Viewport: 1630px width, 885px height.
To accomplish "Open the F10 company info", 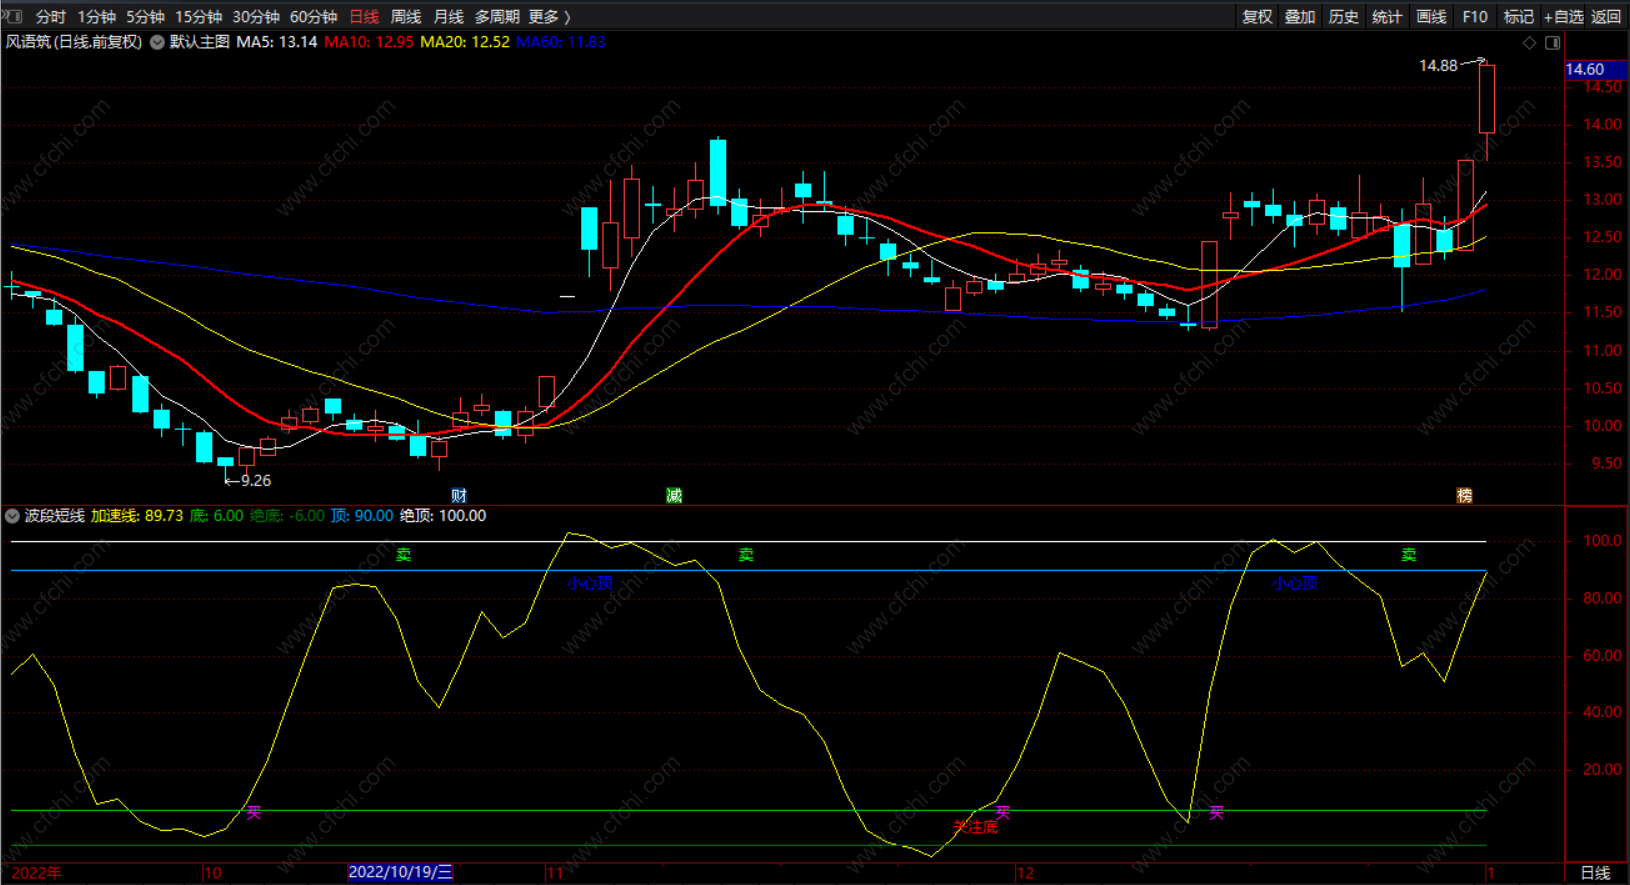I will (1475, 17).
